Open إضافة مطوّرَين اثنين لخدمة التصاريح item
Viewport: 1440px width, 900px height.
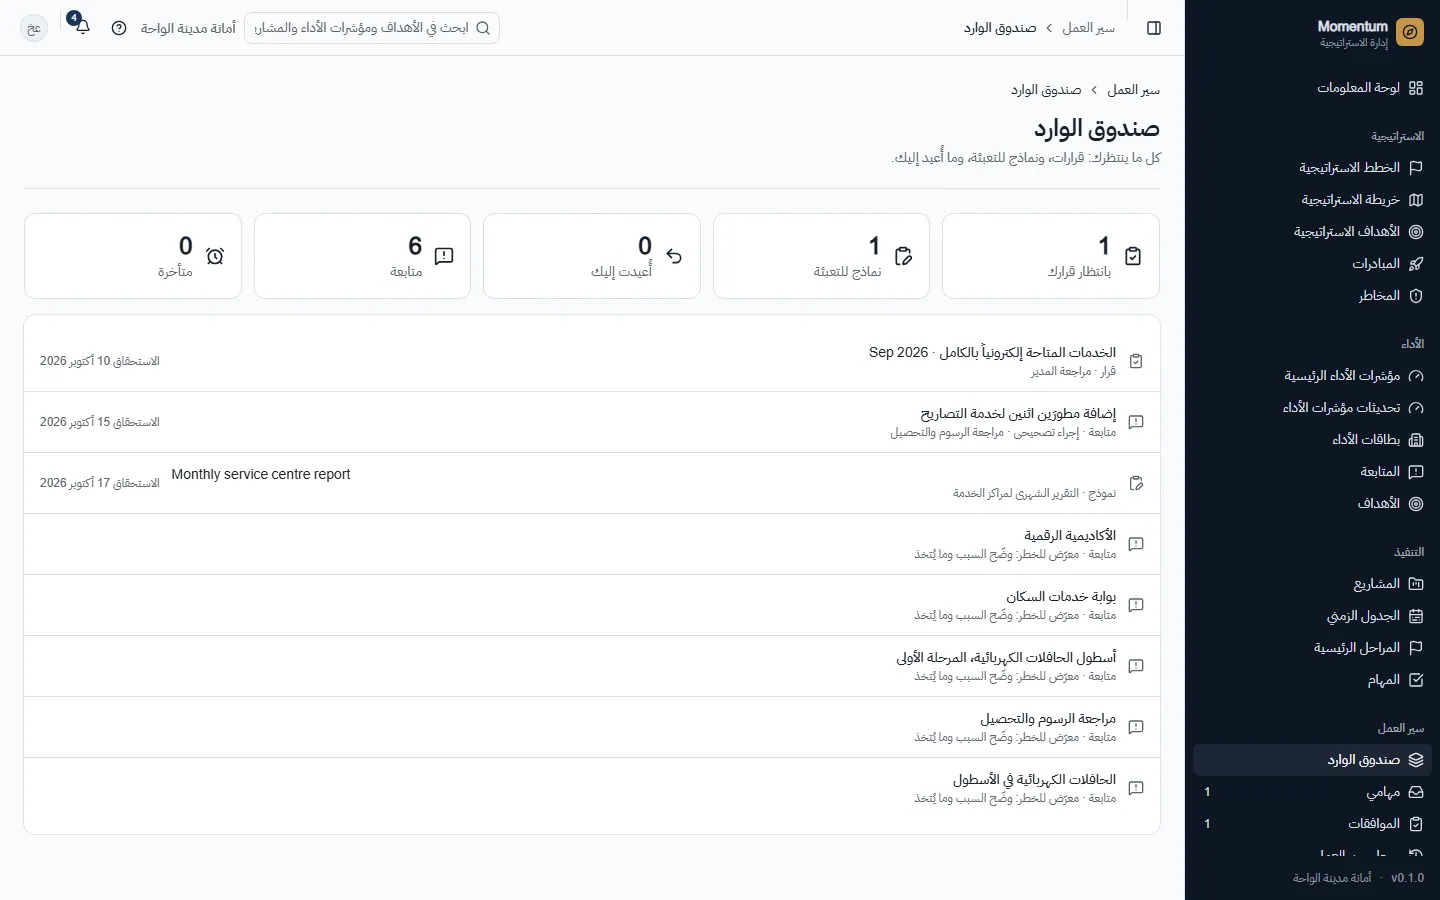tap(592, 422)
